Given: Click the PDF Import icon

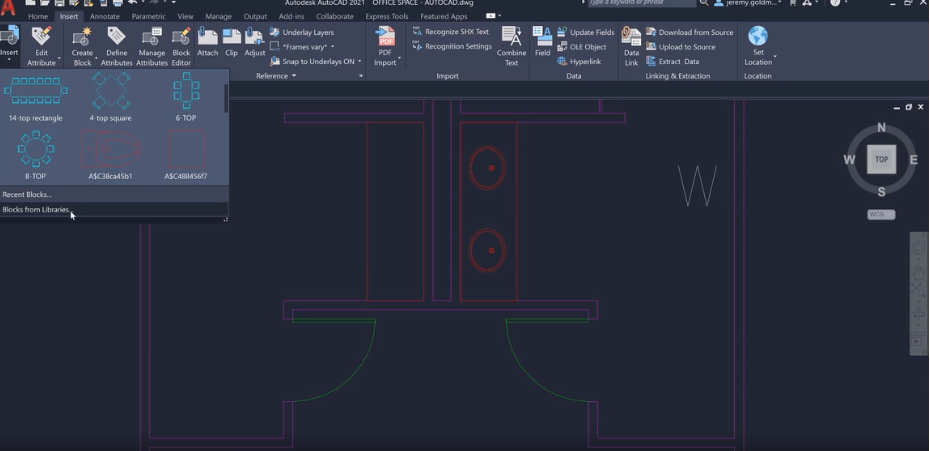Looking at the screenshot, I should [385, 37].
